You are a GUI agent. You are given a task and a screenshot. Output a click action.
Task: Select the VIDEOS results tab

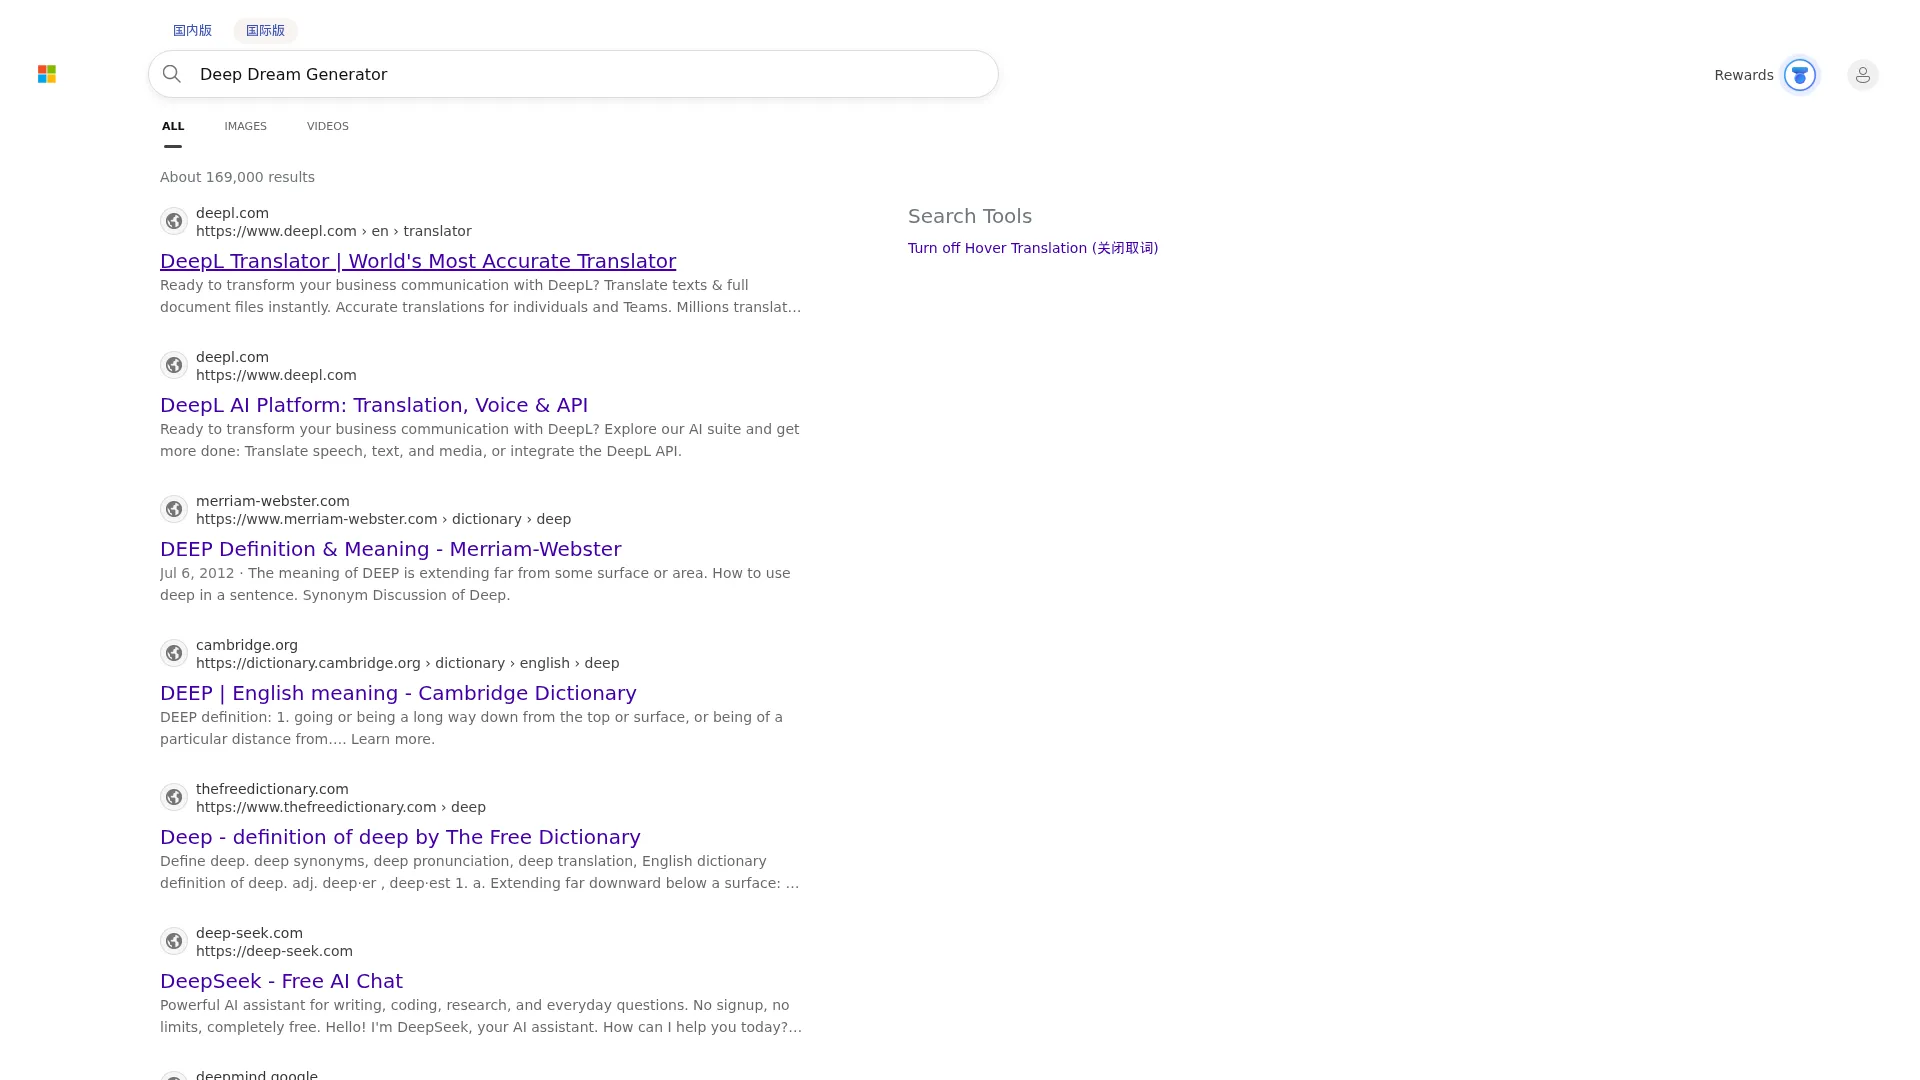(328, 126)
